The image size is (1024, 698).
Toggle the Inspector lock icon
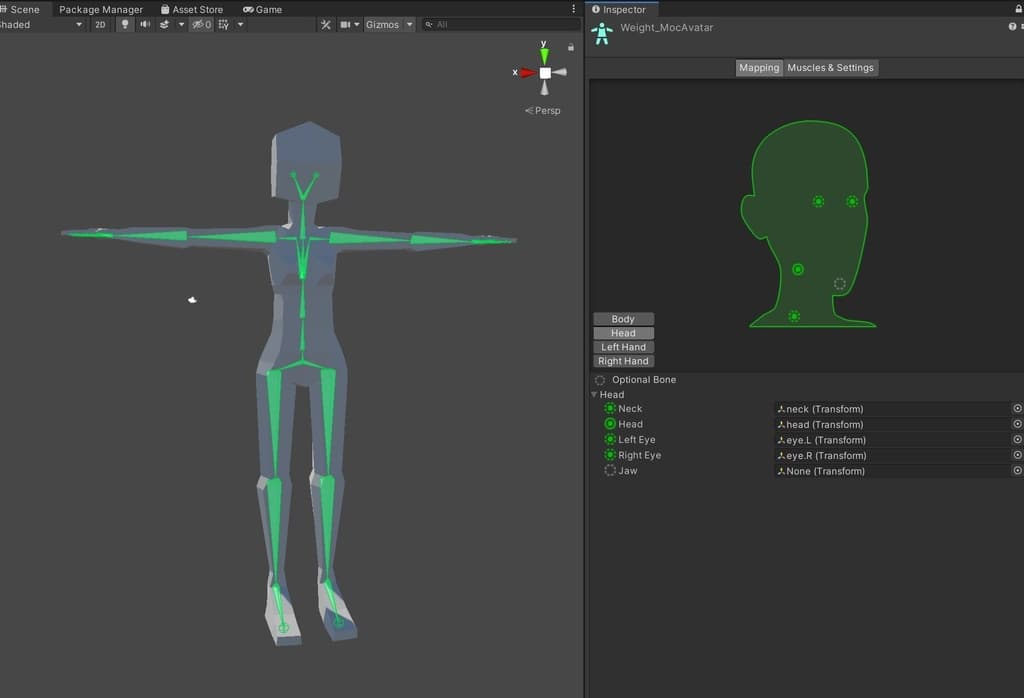click(1017, 9)
